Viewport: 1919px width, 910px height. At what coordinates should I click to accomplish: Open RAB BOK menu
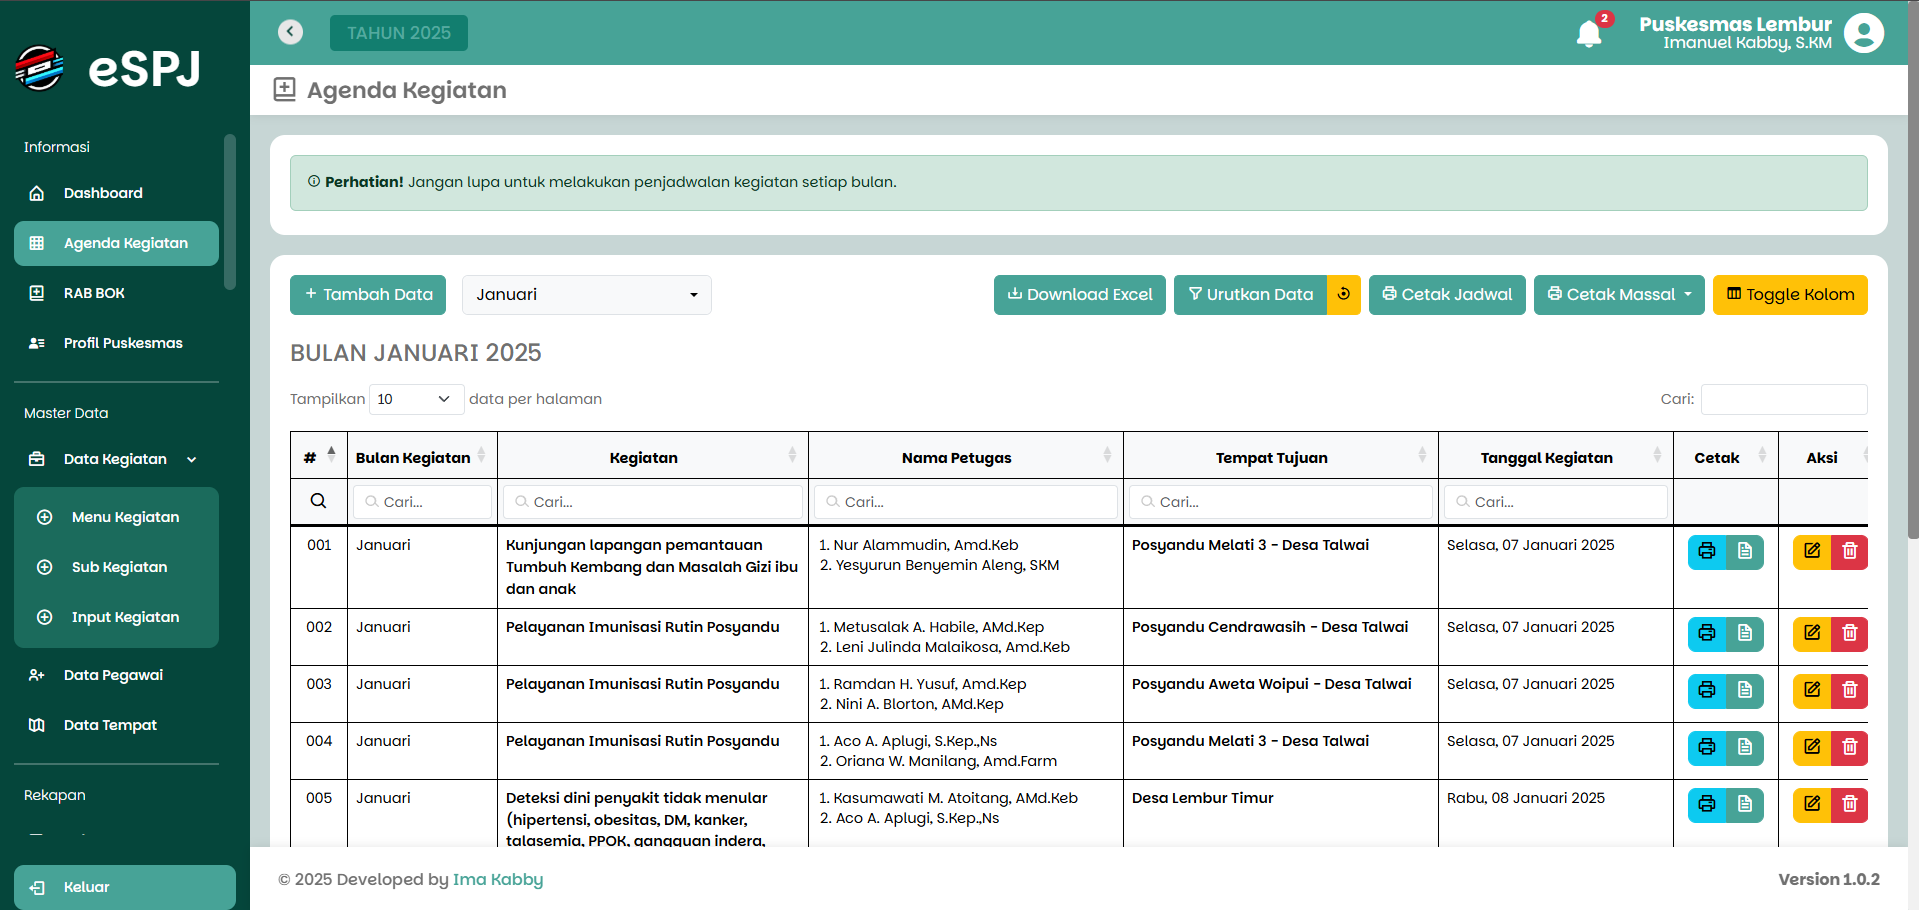116,293
